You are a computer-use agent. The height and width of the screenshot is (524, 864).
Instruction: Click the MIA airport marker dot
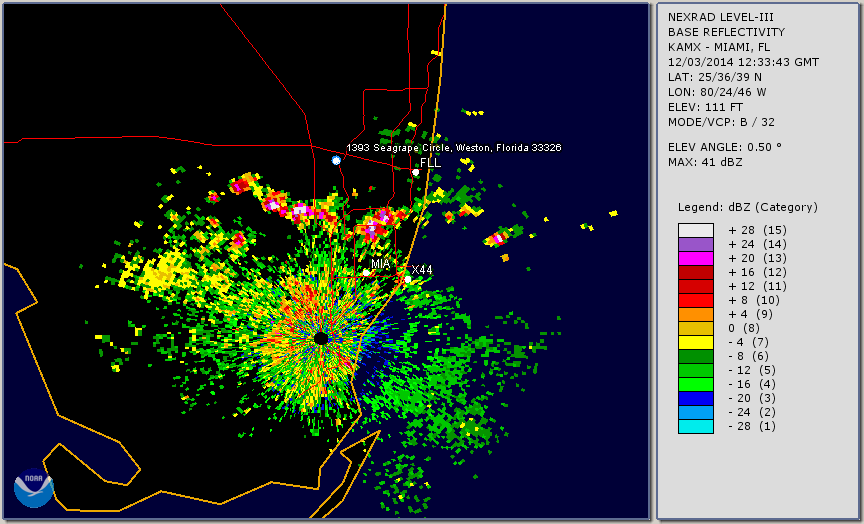(366, 272)
